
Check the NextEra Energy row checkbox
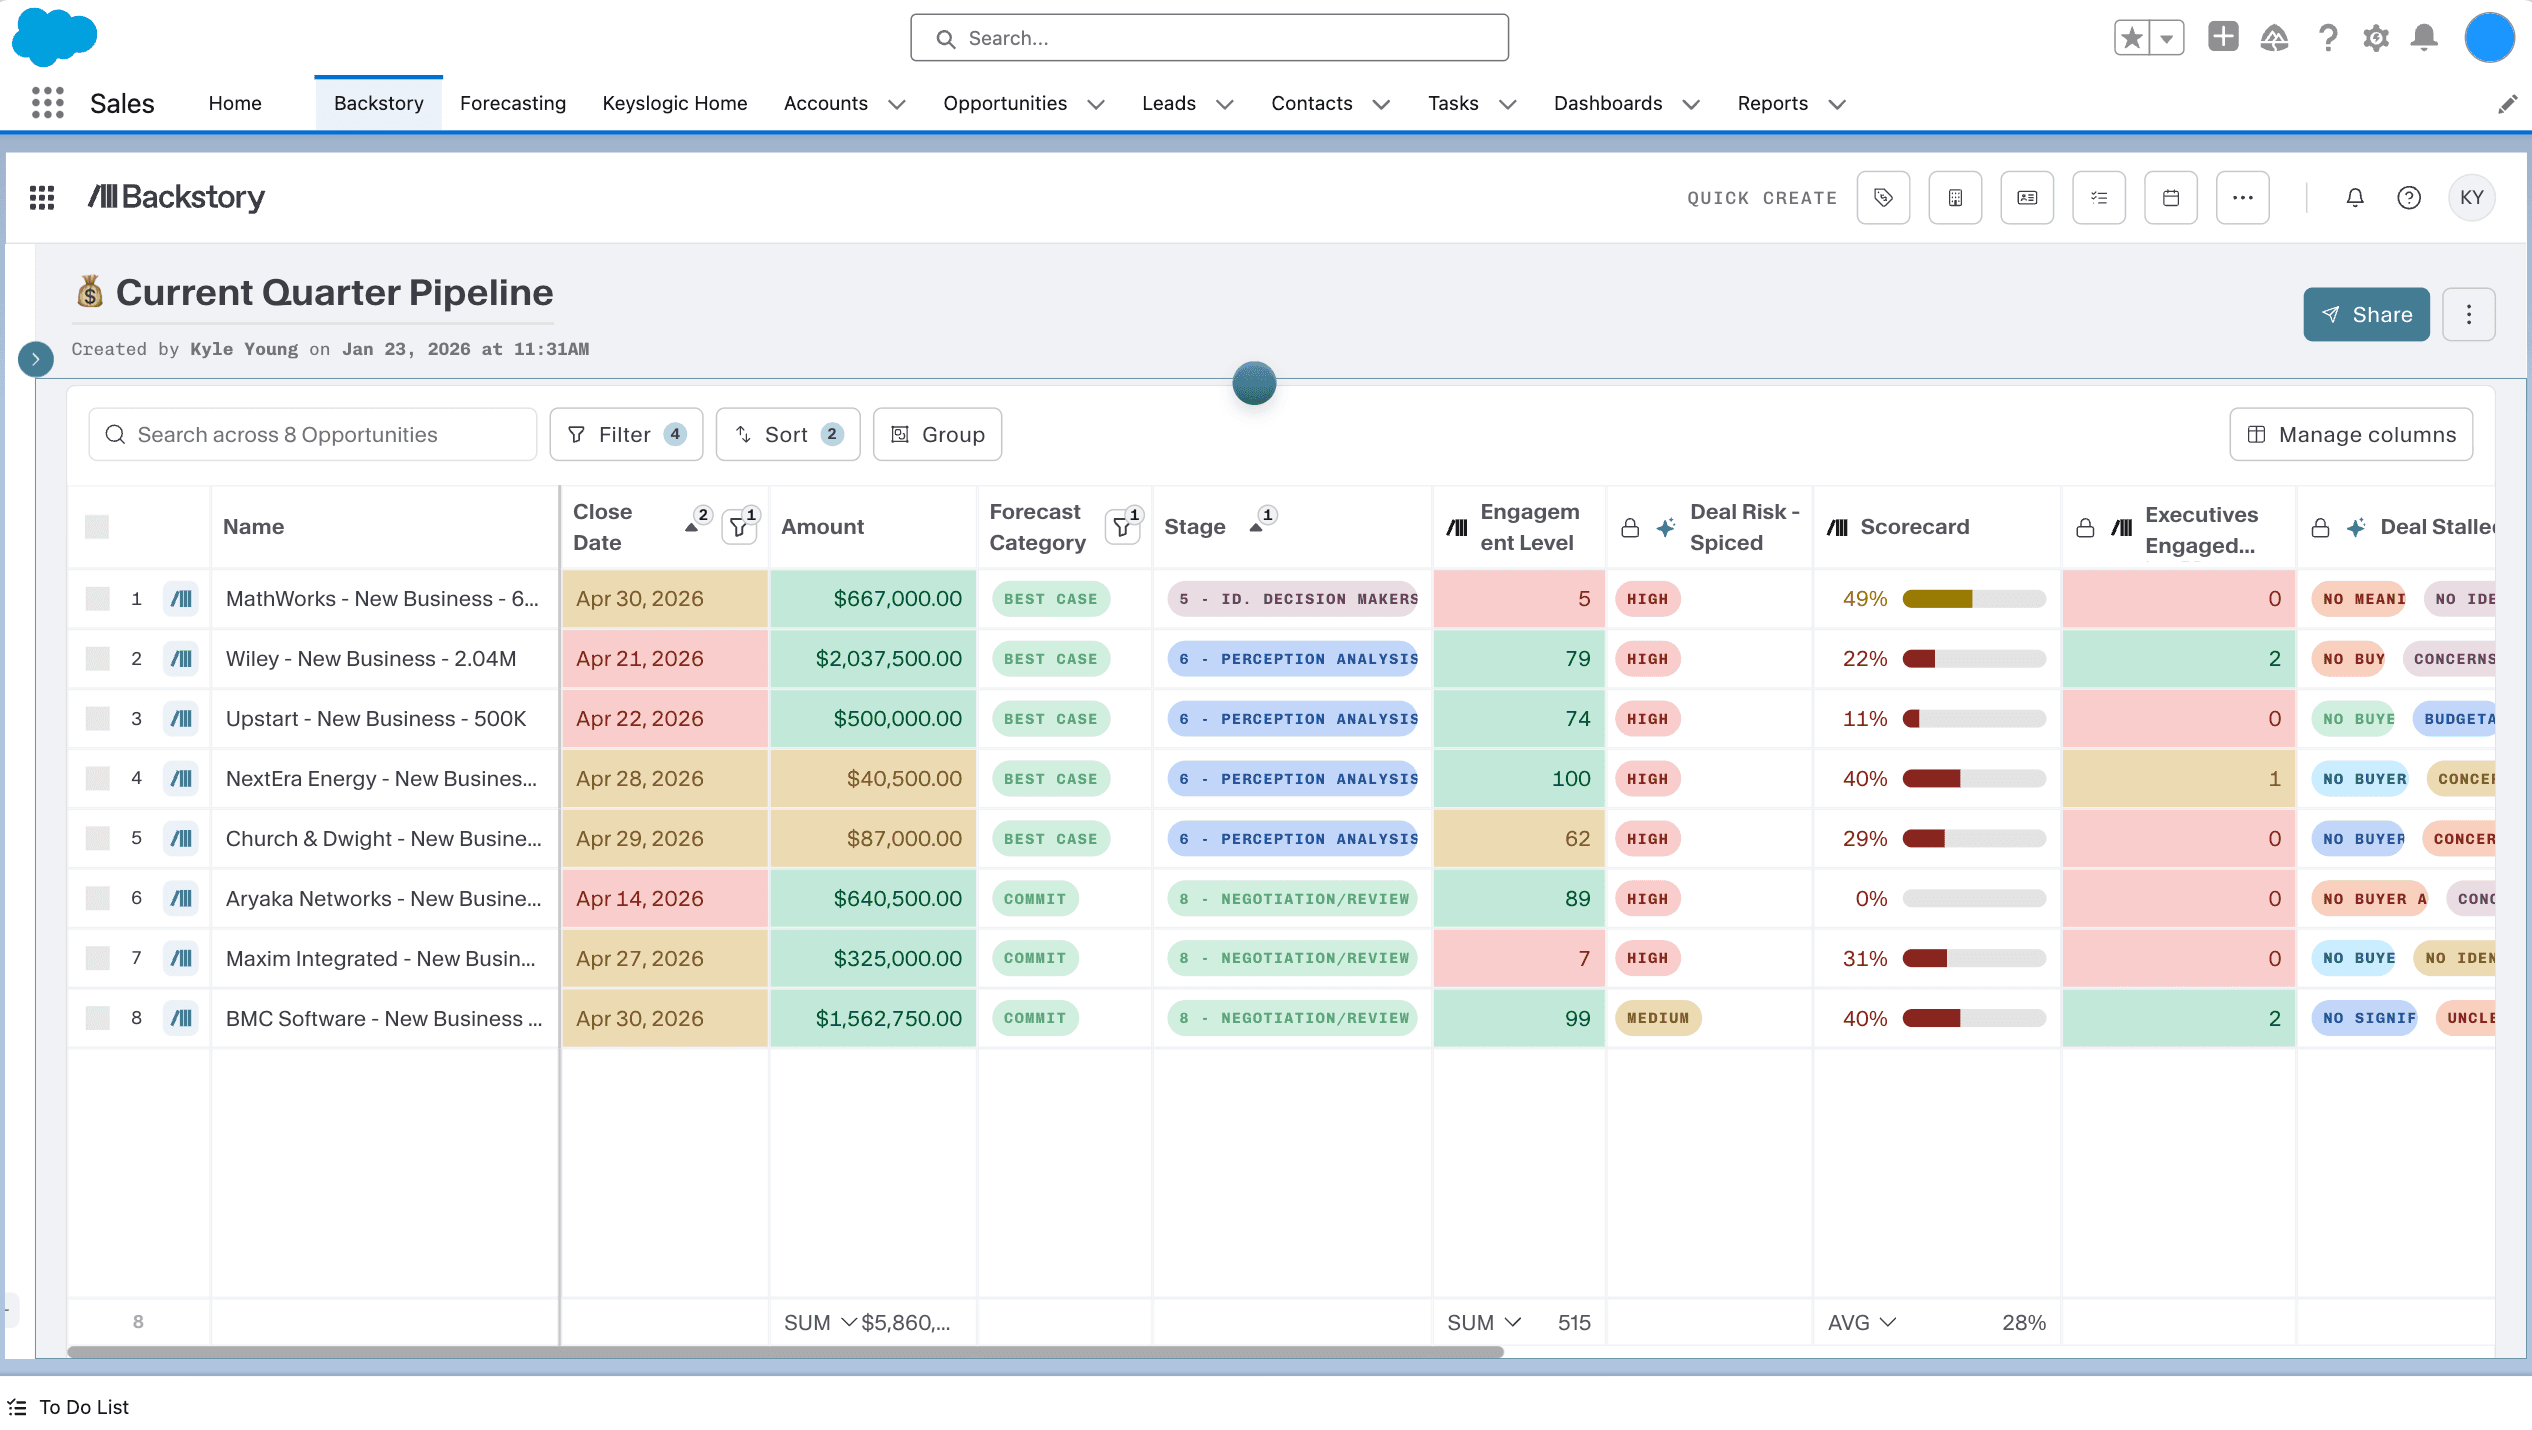click(x=97, y=778)
